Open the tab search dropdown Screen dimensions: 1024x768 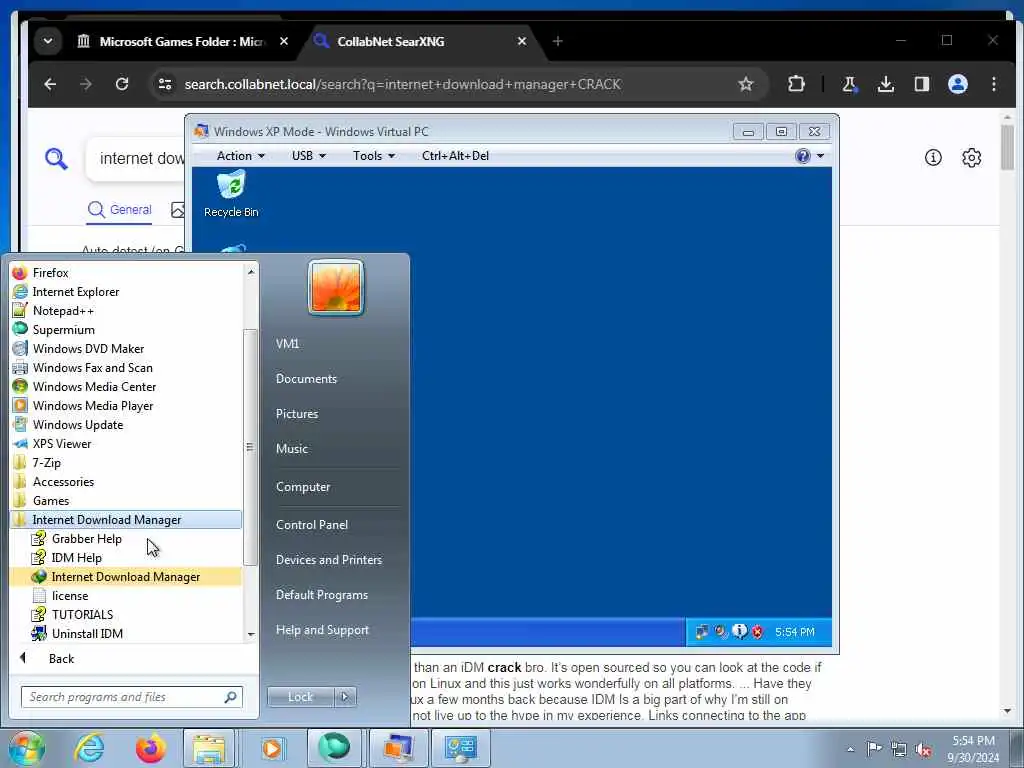[48, 41]
